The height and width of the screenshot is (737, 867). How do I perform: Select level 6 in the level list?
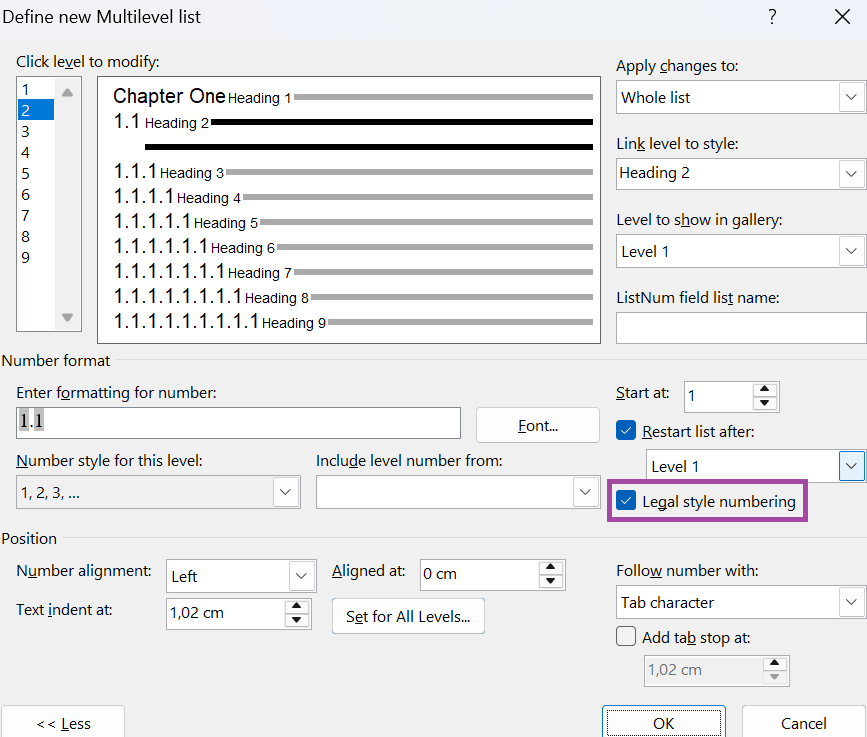(36, 195)
